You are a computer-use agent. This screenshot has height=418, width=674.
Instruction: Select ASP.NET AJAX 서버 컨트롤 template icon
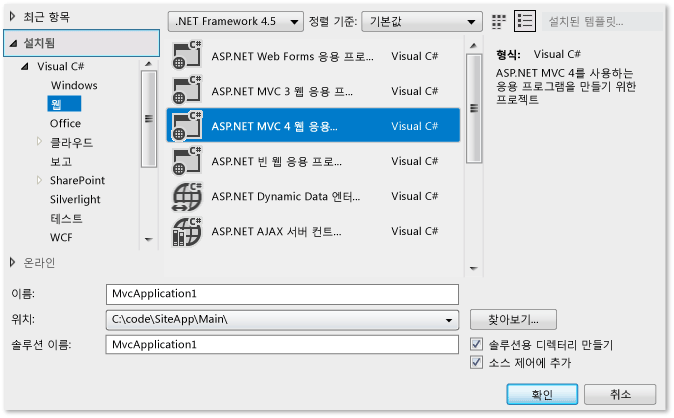click(187, 231)
